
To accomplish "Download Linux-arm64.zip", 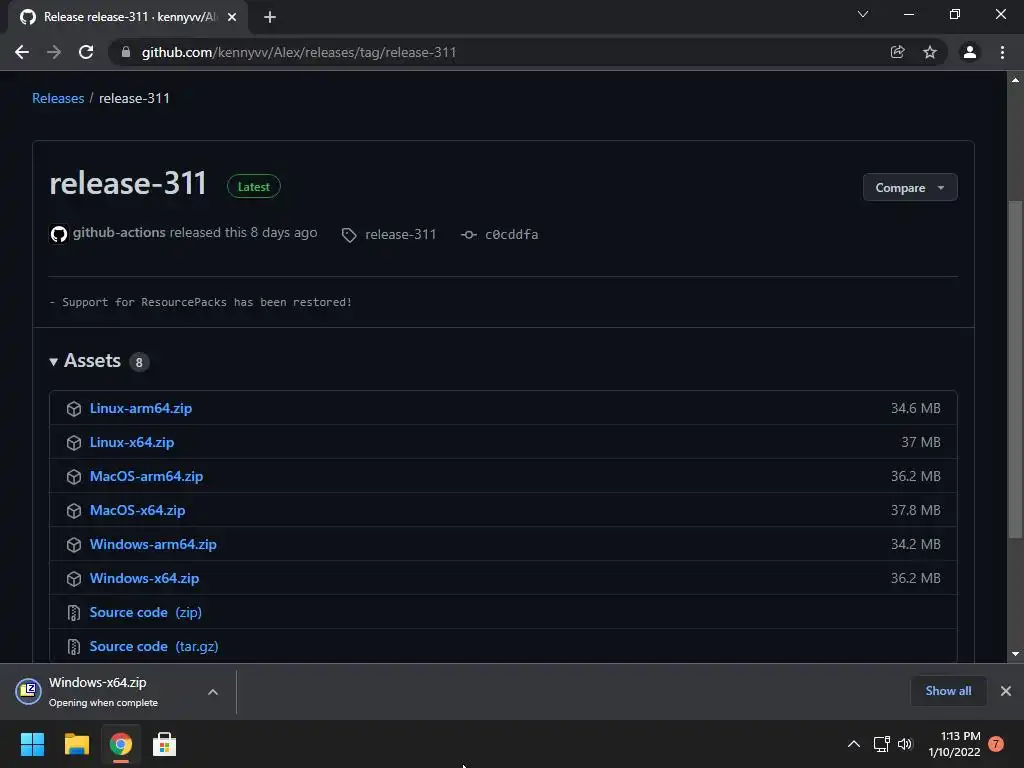I will (140, 408).
